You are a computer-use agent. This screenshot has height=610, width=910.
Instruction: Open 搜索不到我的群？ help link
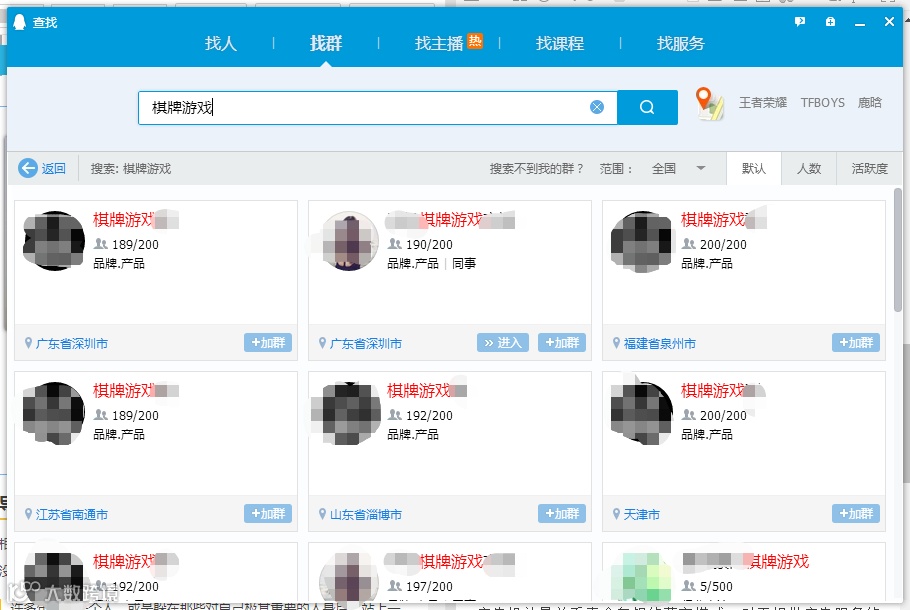[x=536, y=168]
